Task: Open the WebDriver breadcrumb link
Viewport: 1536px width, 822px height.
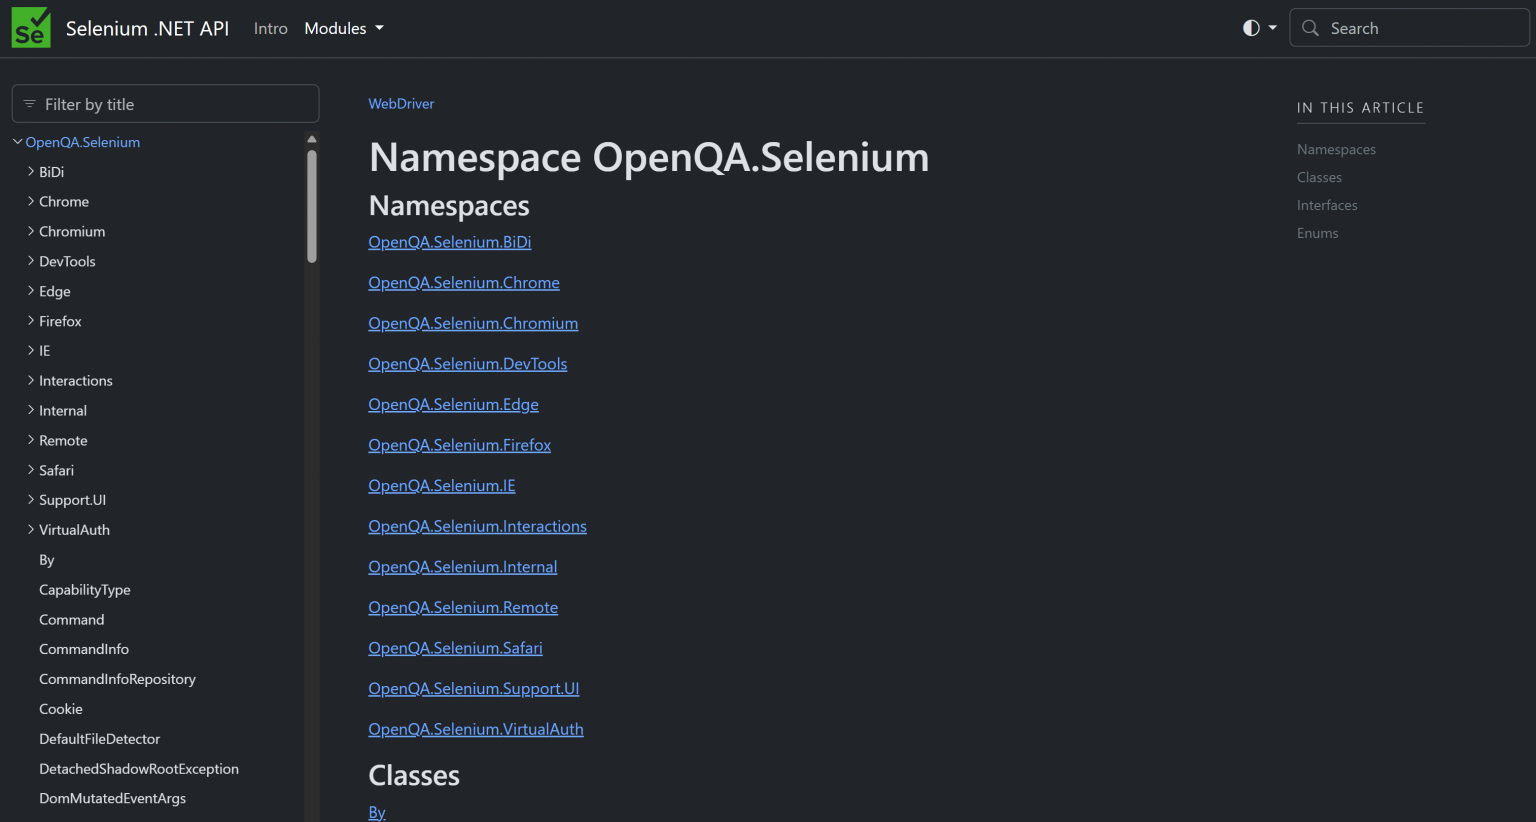Action: pos(401,103)
